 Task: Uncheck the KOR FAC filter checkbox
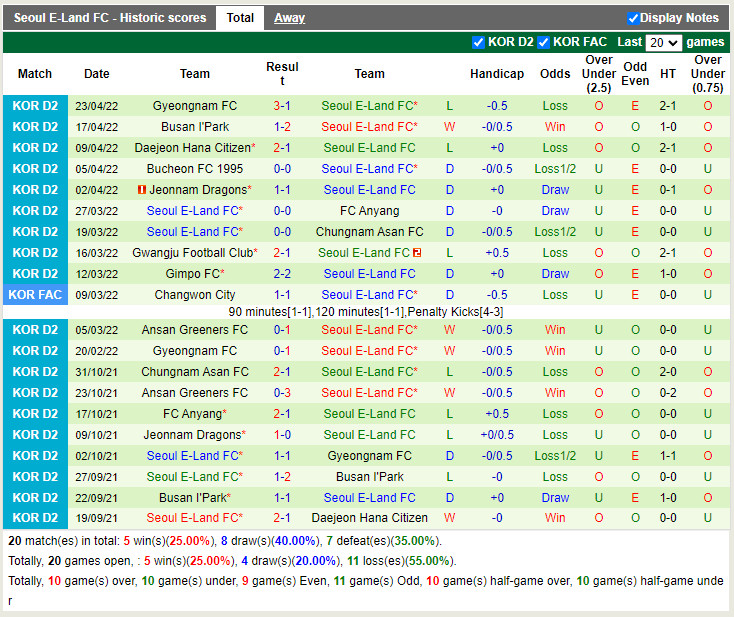pos(543,42)
